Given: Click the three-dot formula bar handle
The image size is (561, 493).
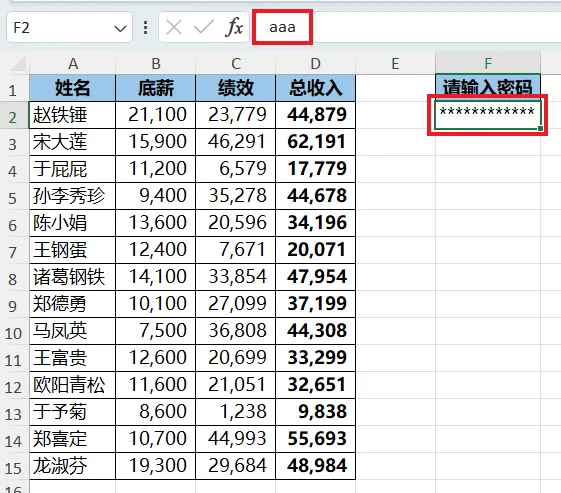Looking at the screenshot, I should (145, 28).
